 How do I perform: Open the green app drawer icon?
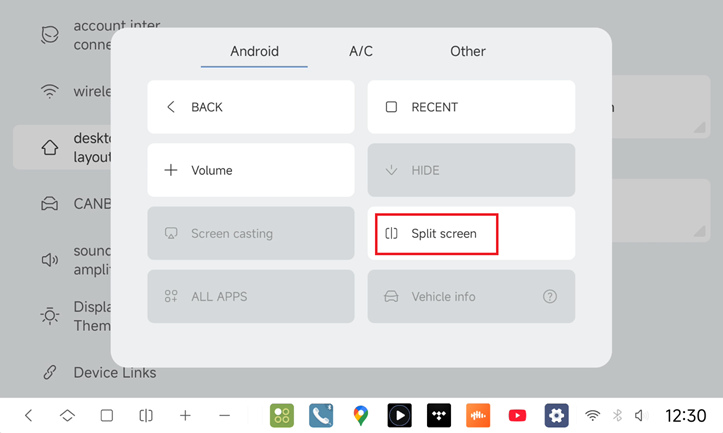[x=282, y=415]
